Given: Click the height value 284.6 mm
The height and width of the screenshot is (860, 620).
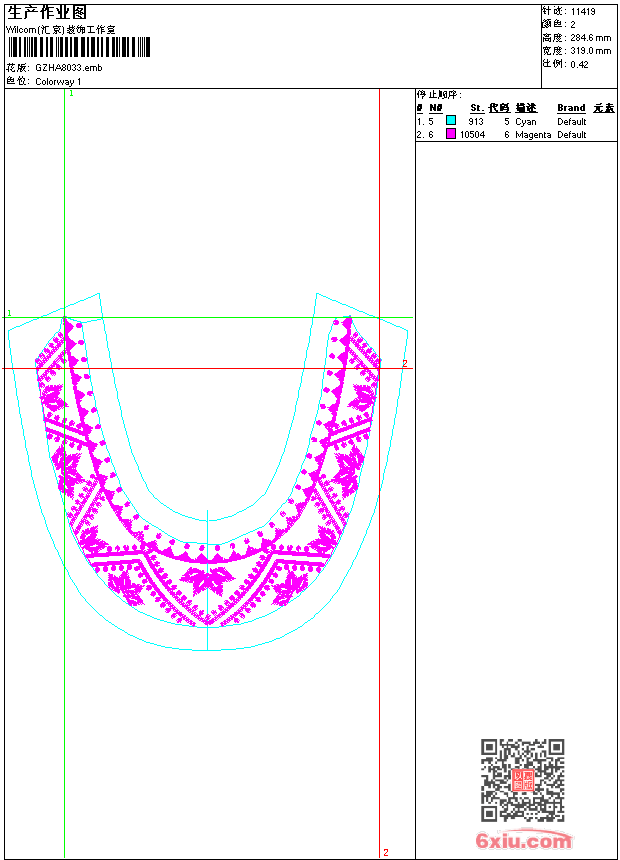Looking at the screenshot, I should (590, 38).
